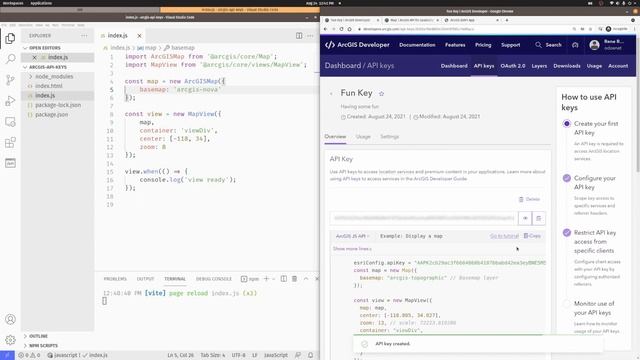Open the Extensions view

point(10,142)
